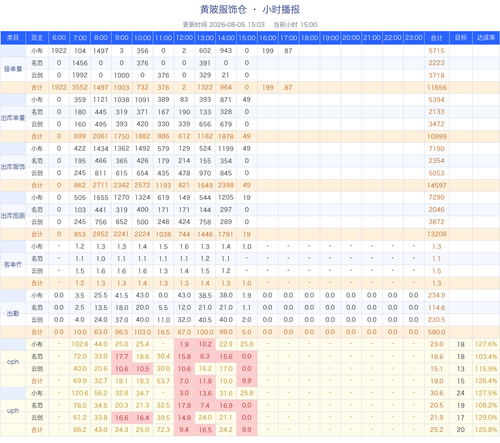
Task: Click the 7:00 column header
Action: coord(80,38)
